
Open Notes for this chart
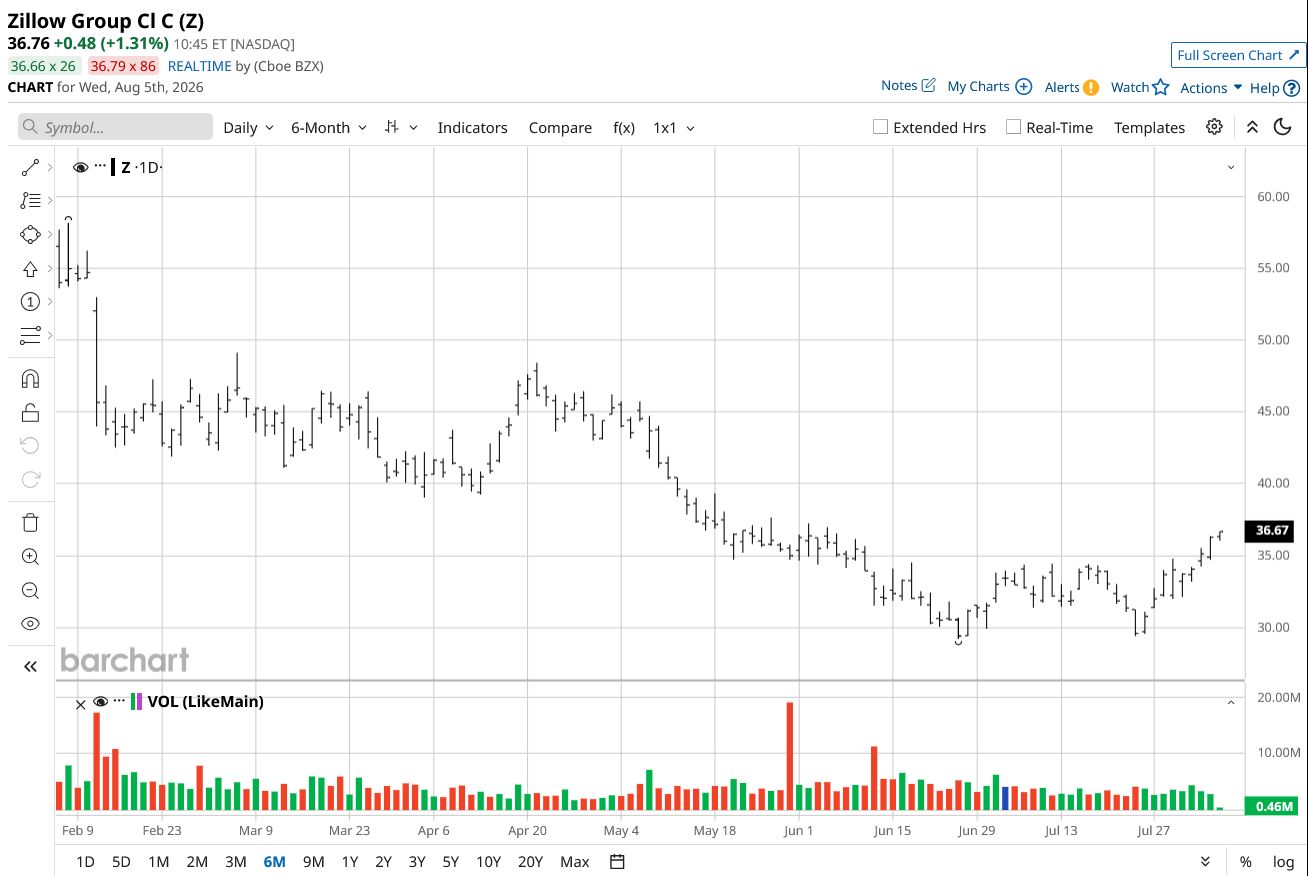click(908, 86)
